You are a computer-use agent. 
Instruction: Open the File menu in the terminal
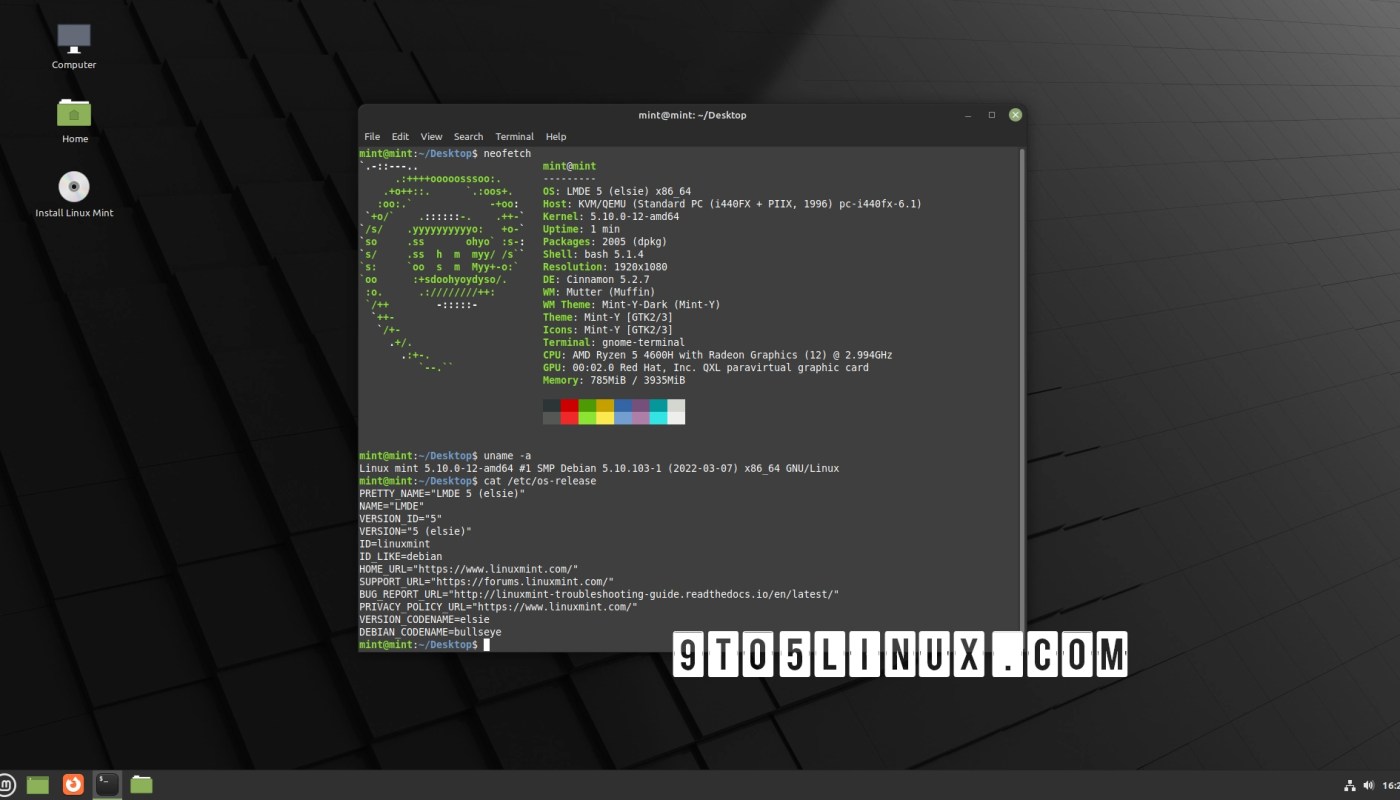(x=372, y=137)
